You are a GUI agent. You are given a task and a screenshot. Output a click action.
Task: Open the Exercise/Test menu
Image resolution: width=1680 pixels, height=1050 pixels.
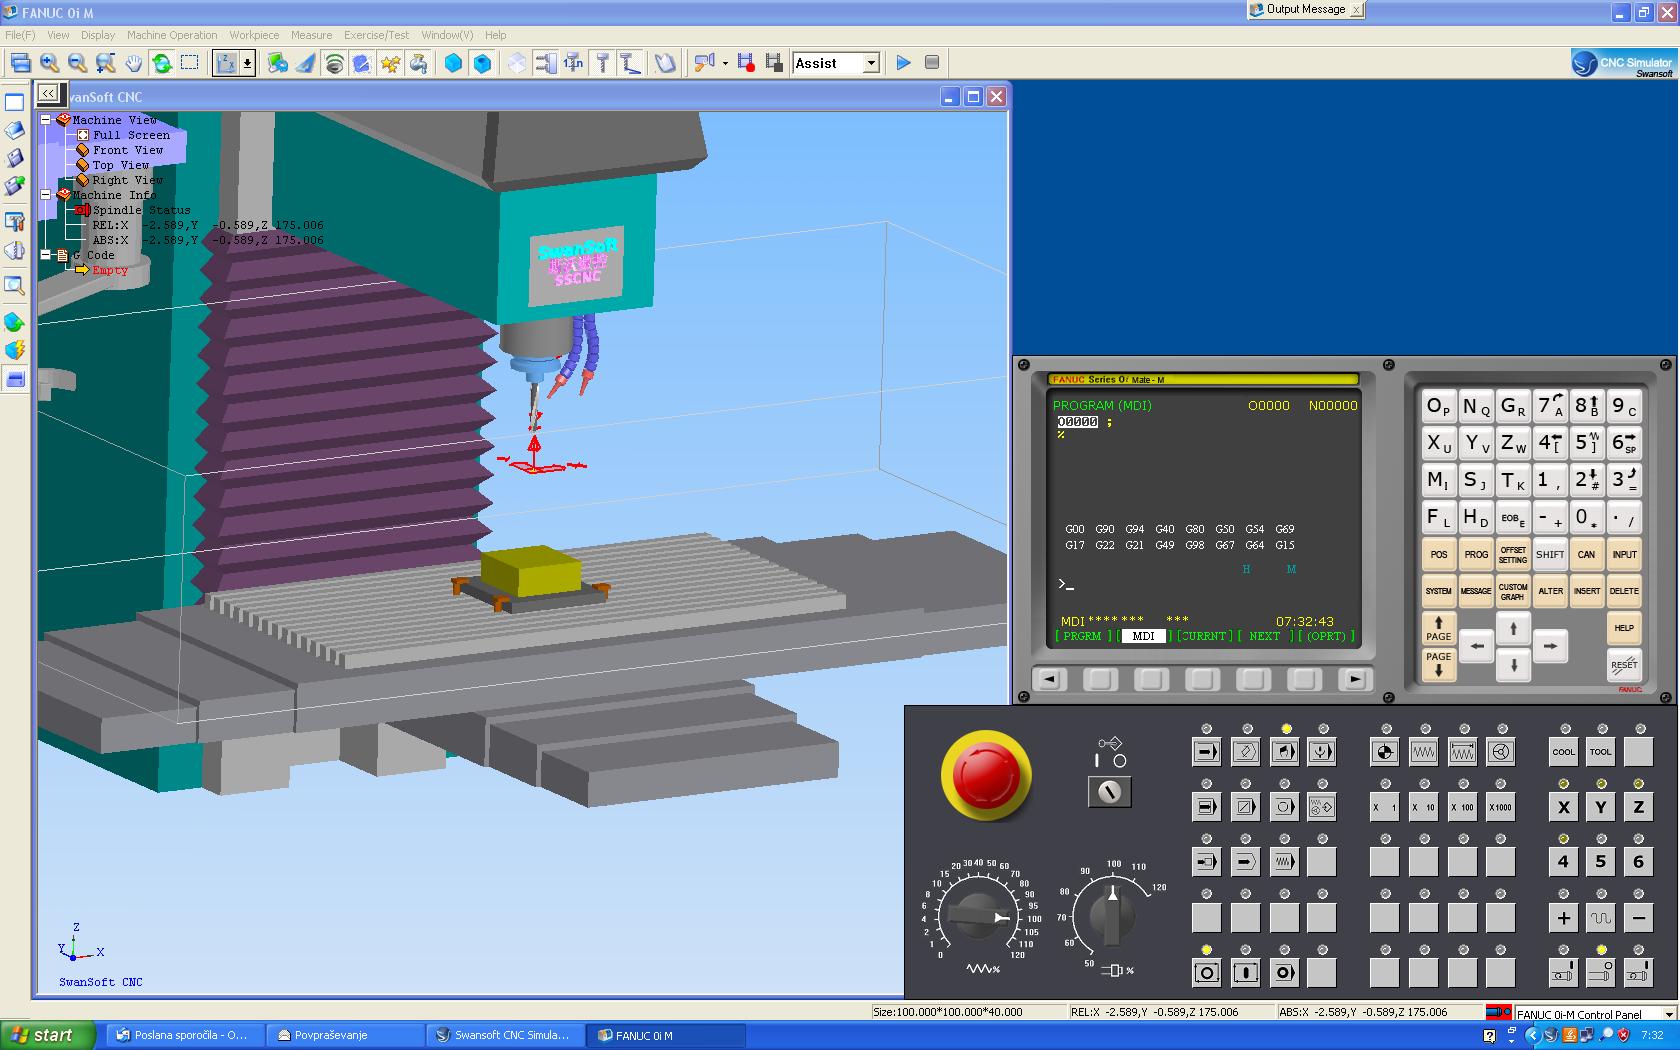click(377, 35)
